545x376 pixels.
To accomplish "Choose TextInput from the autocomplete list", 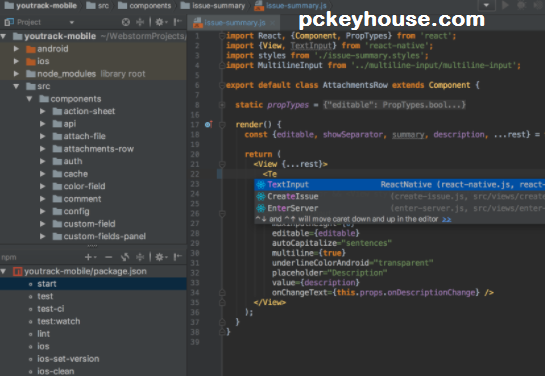I will click(400, 185).
